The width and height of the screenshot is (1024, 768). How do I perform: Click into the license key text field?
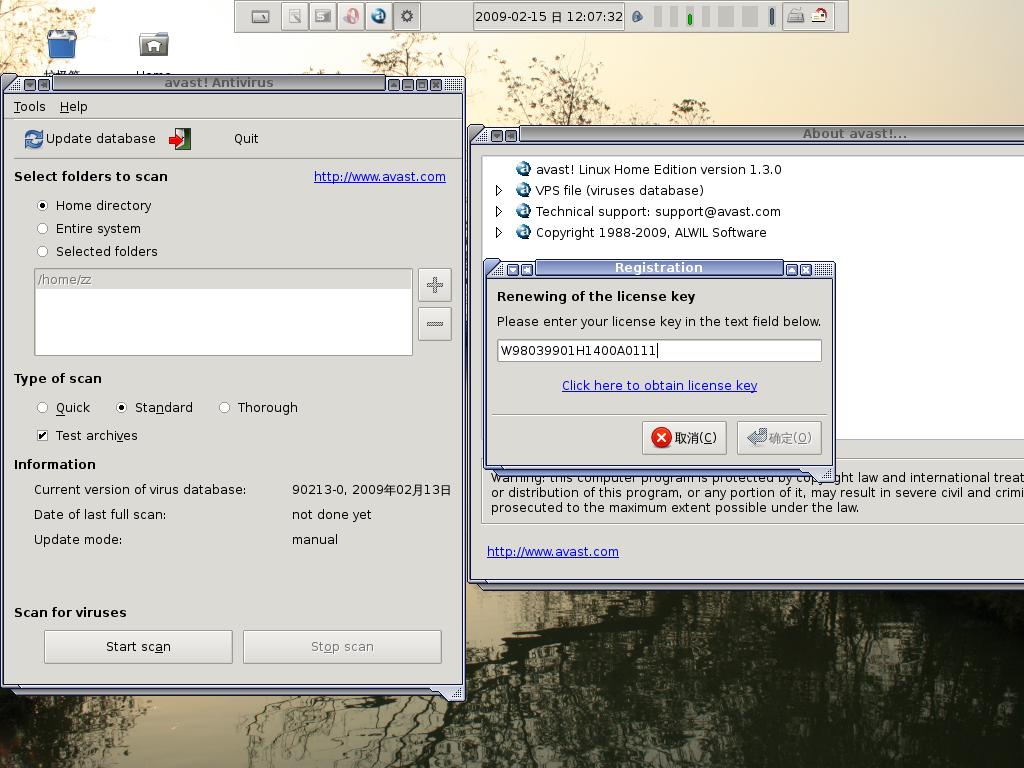[659, 351]
